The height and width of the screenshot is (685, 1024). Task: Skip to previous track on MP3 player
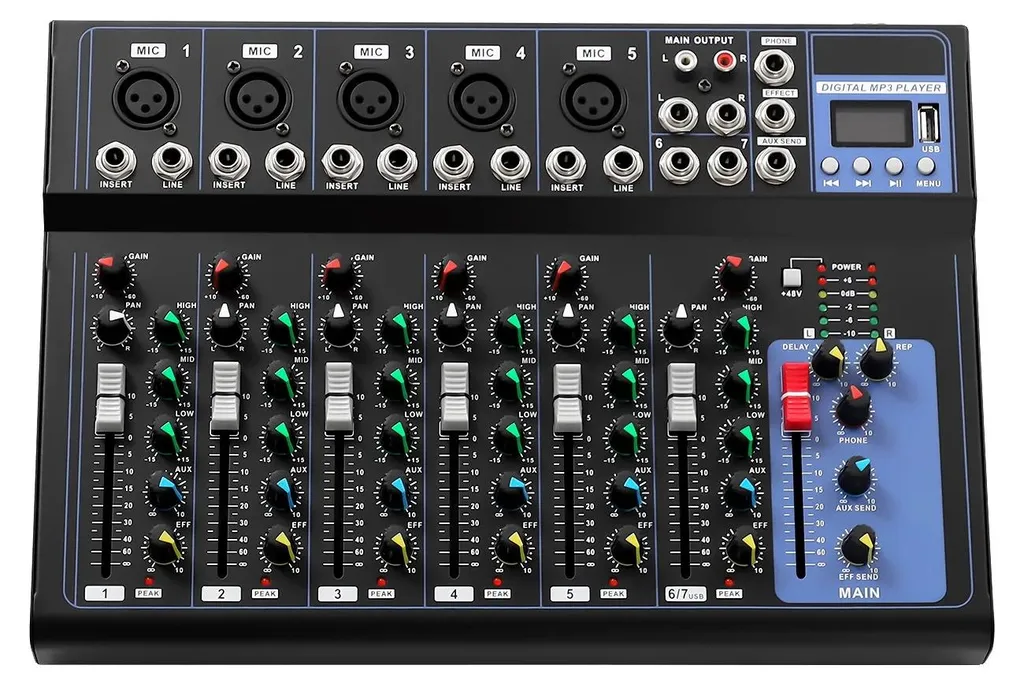pos(831,165)
